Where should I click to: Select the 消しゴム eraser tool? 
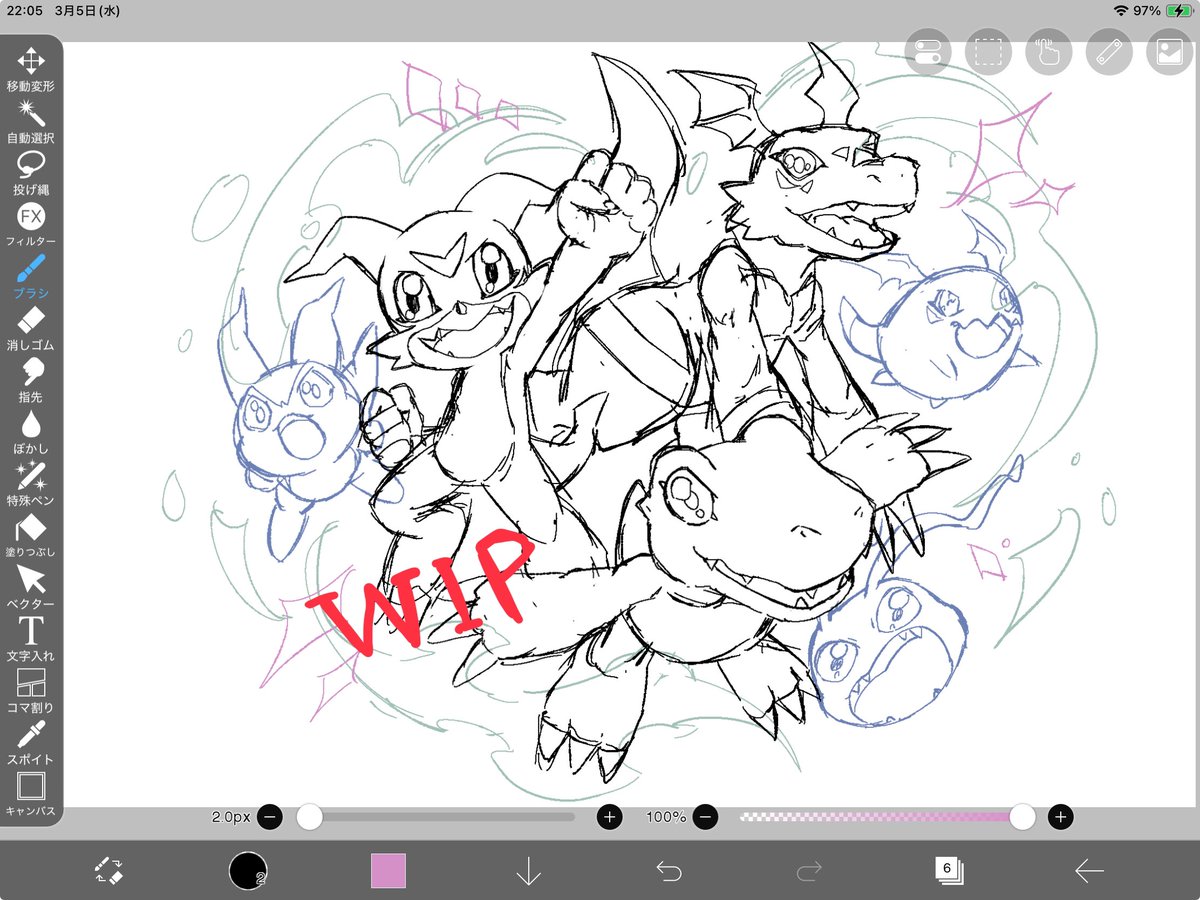tap(31, 329)
